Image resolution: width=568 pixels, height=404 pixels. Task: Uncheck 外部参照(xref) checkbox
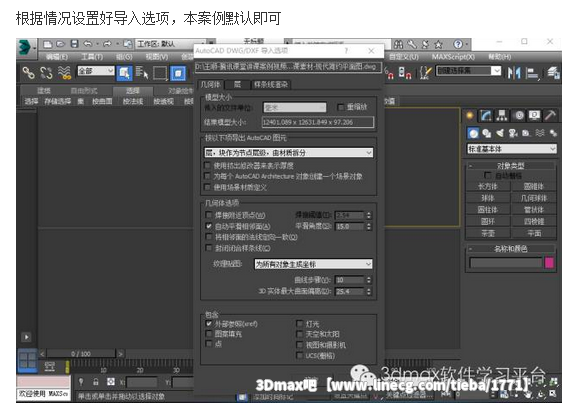(x=209, y=323)
